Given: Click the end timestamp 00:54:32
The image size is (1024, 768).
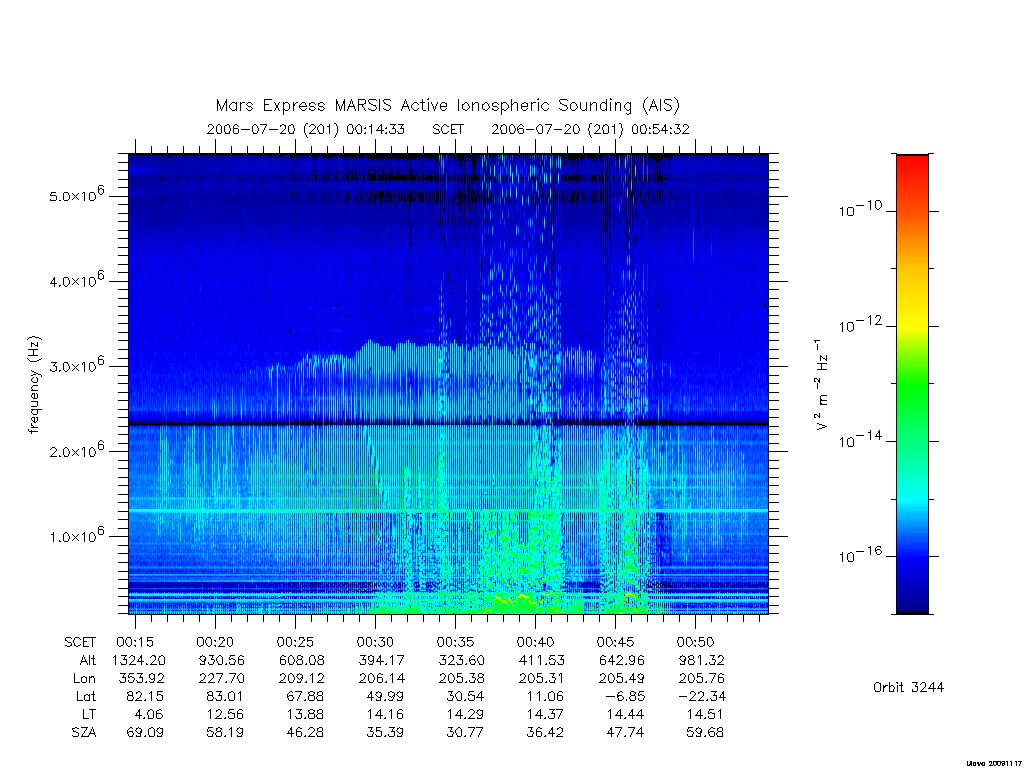Looking at the screenshot, I should [660, 129].
